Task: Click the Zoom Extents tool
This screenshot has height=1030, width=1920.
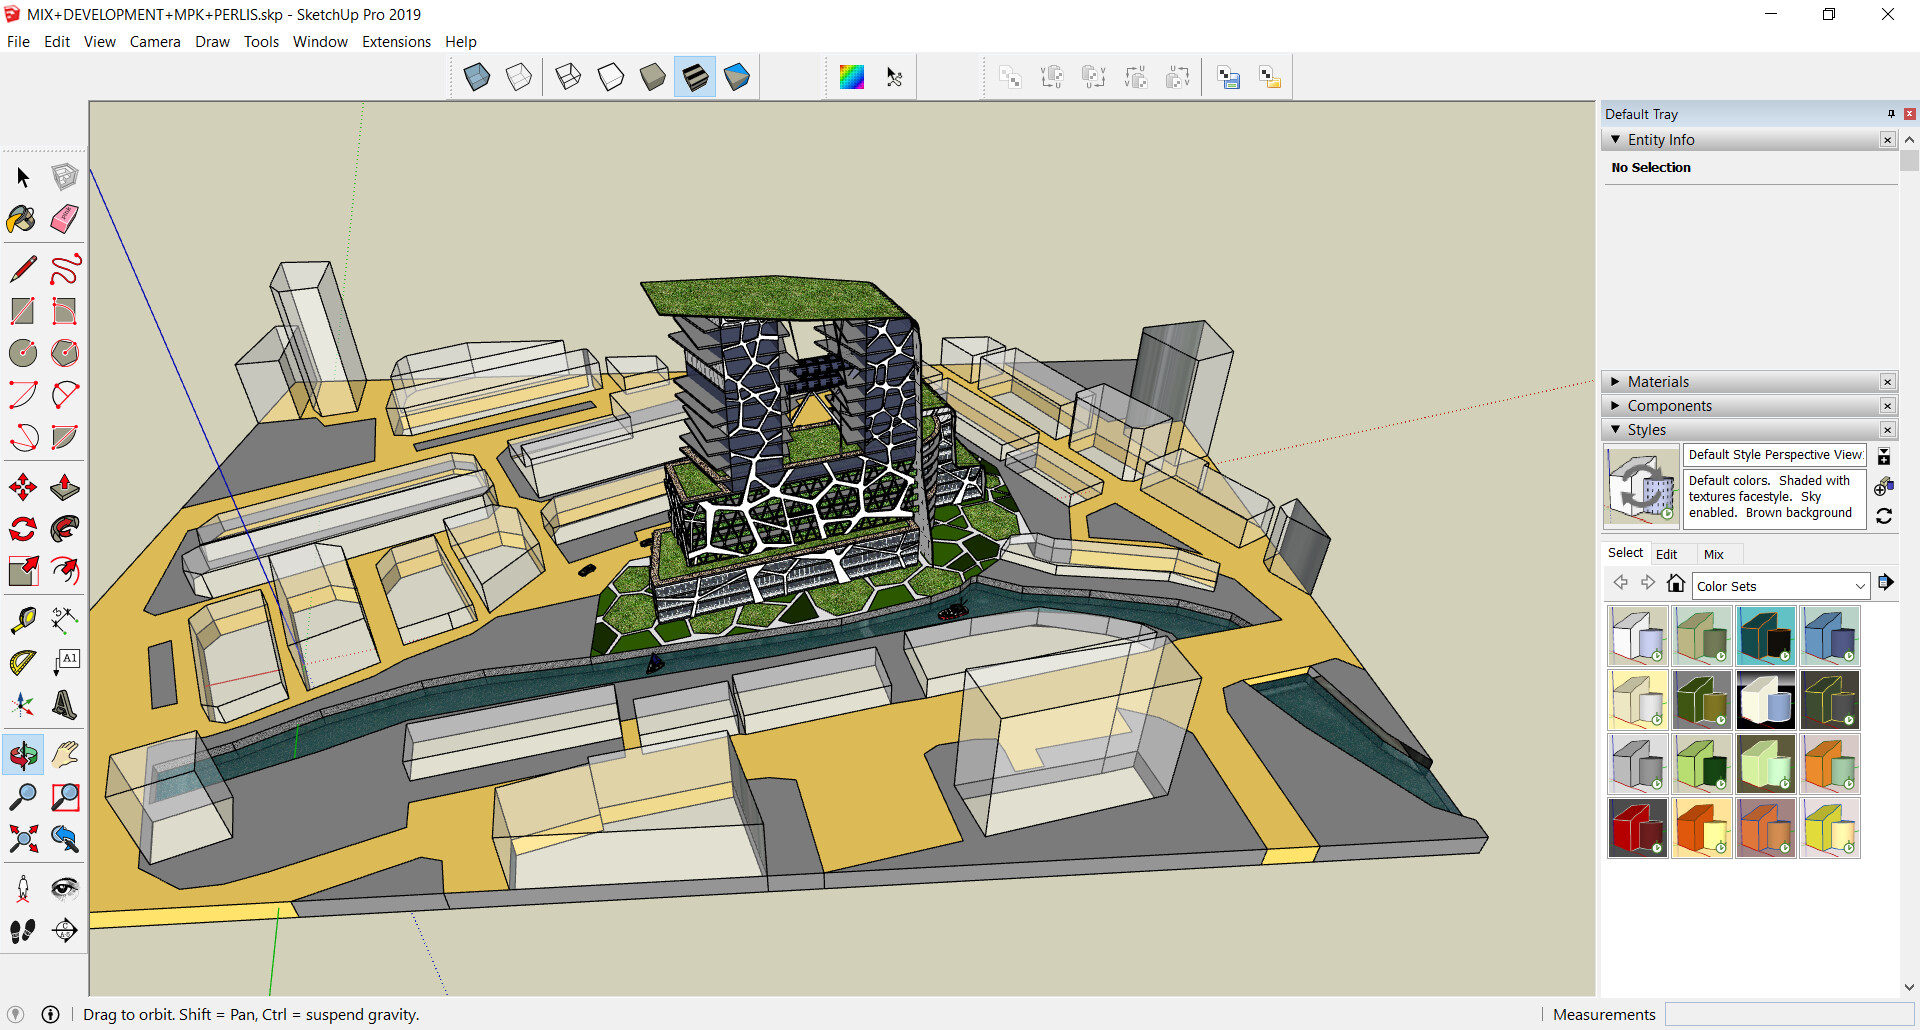Action: 22,839
